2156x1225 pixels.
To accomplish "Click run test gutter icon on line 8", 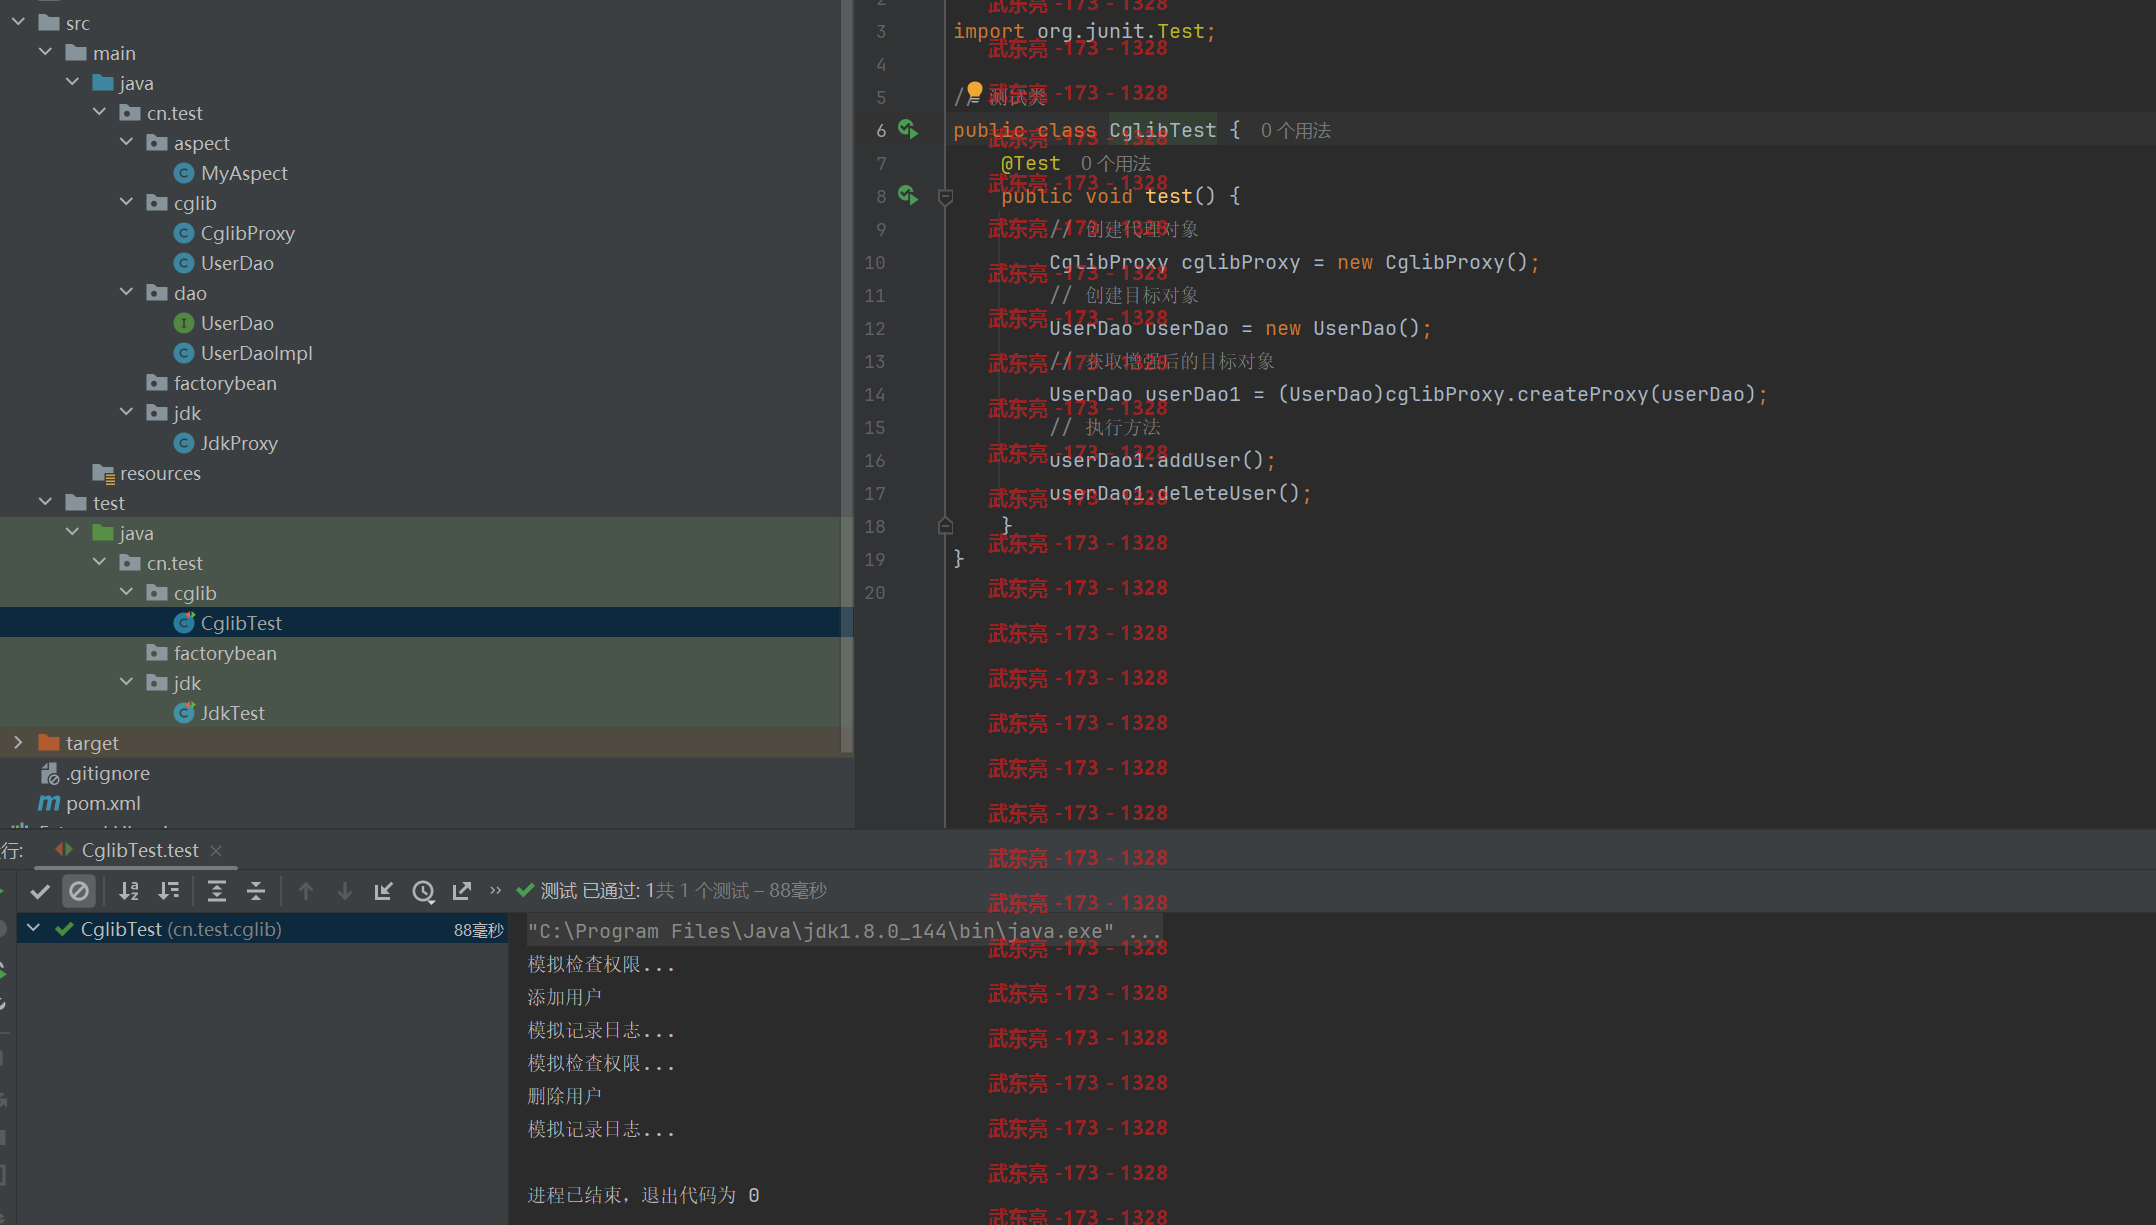I will pyautogui.click(x=908, y=196).
